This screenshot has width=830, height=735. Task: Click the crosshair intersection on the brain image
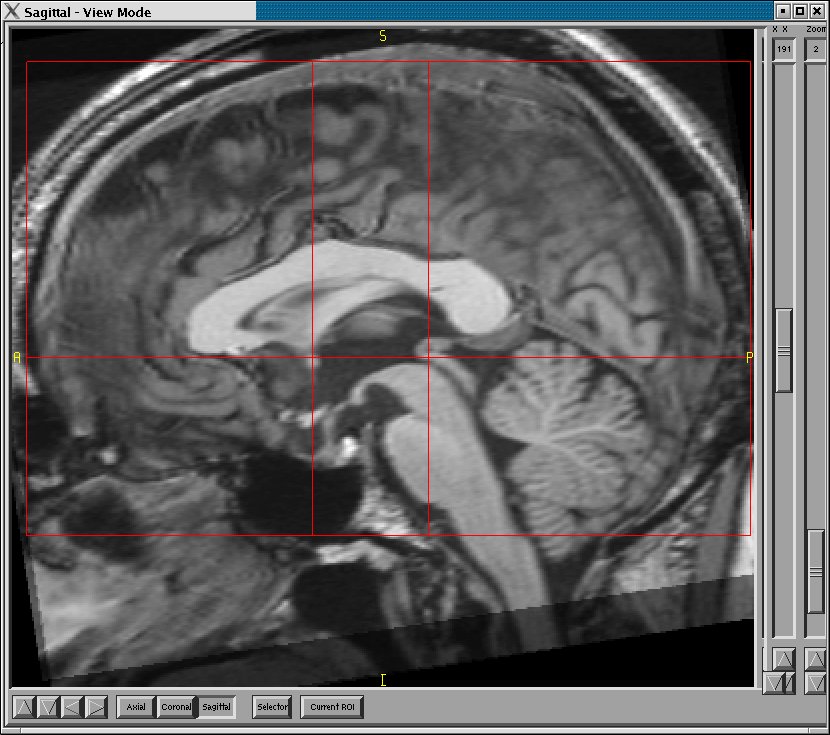coord(313,357)
